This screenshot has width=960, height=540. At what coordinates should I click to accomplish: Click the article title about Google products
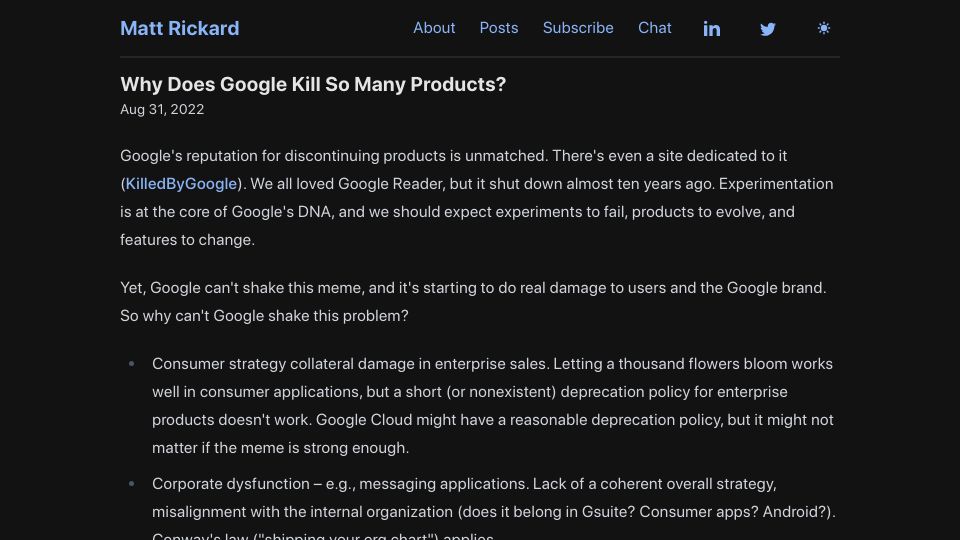[x=313, y=84]
